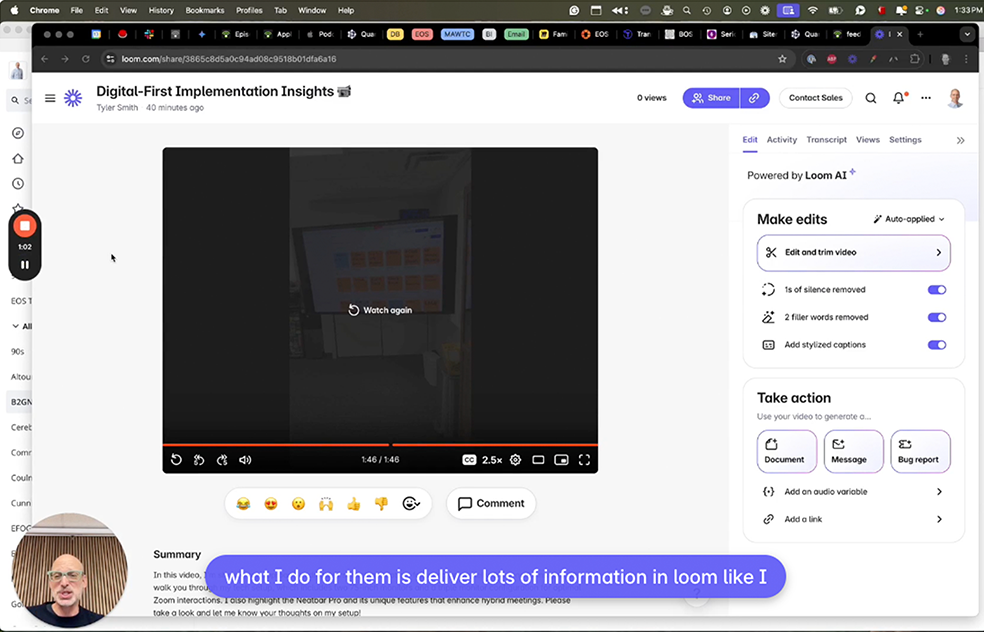Open the Chrome tab list dropdown
The height and width of the screenshot is (632, 984).
(x=967, y=35)
